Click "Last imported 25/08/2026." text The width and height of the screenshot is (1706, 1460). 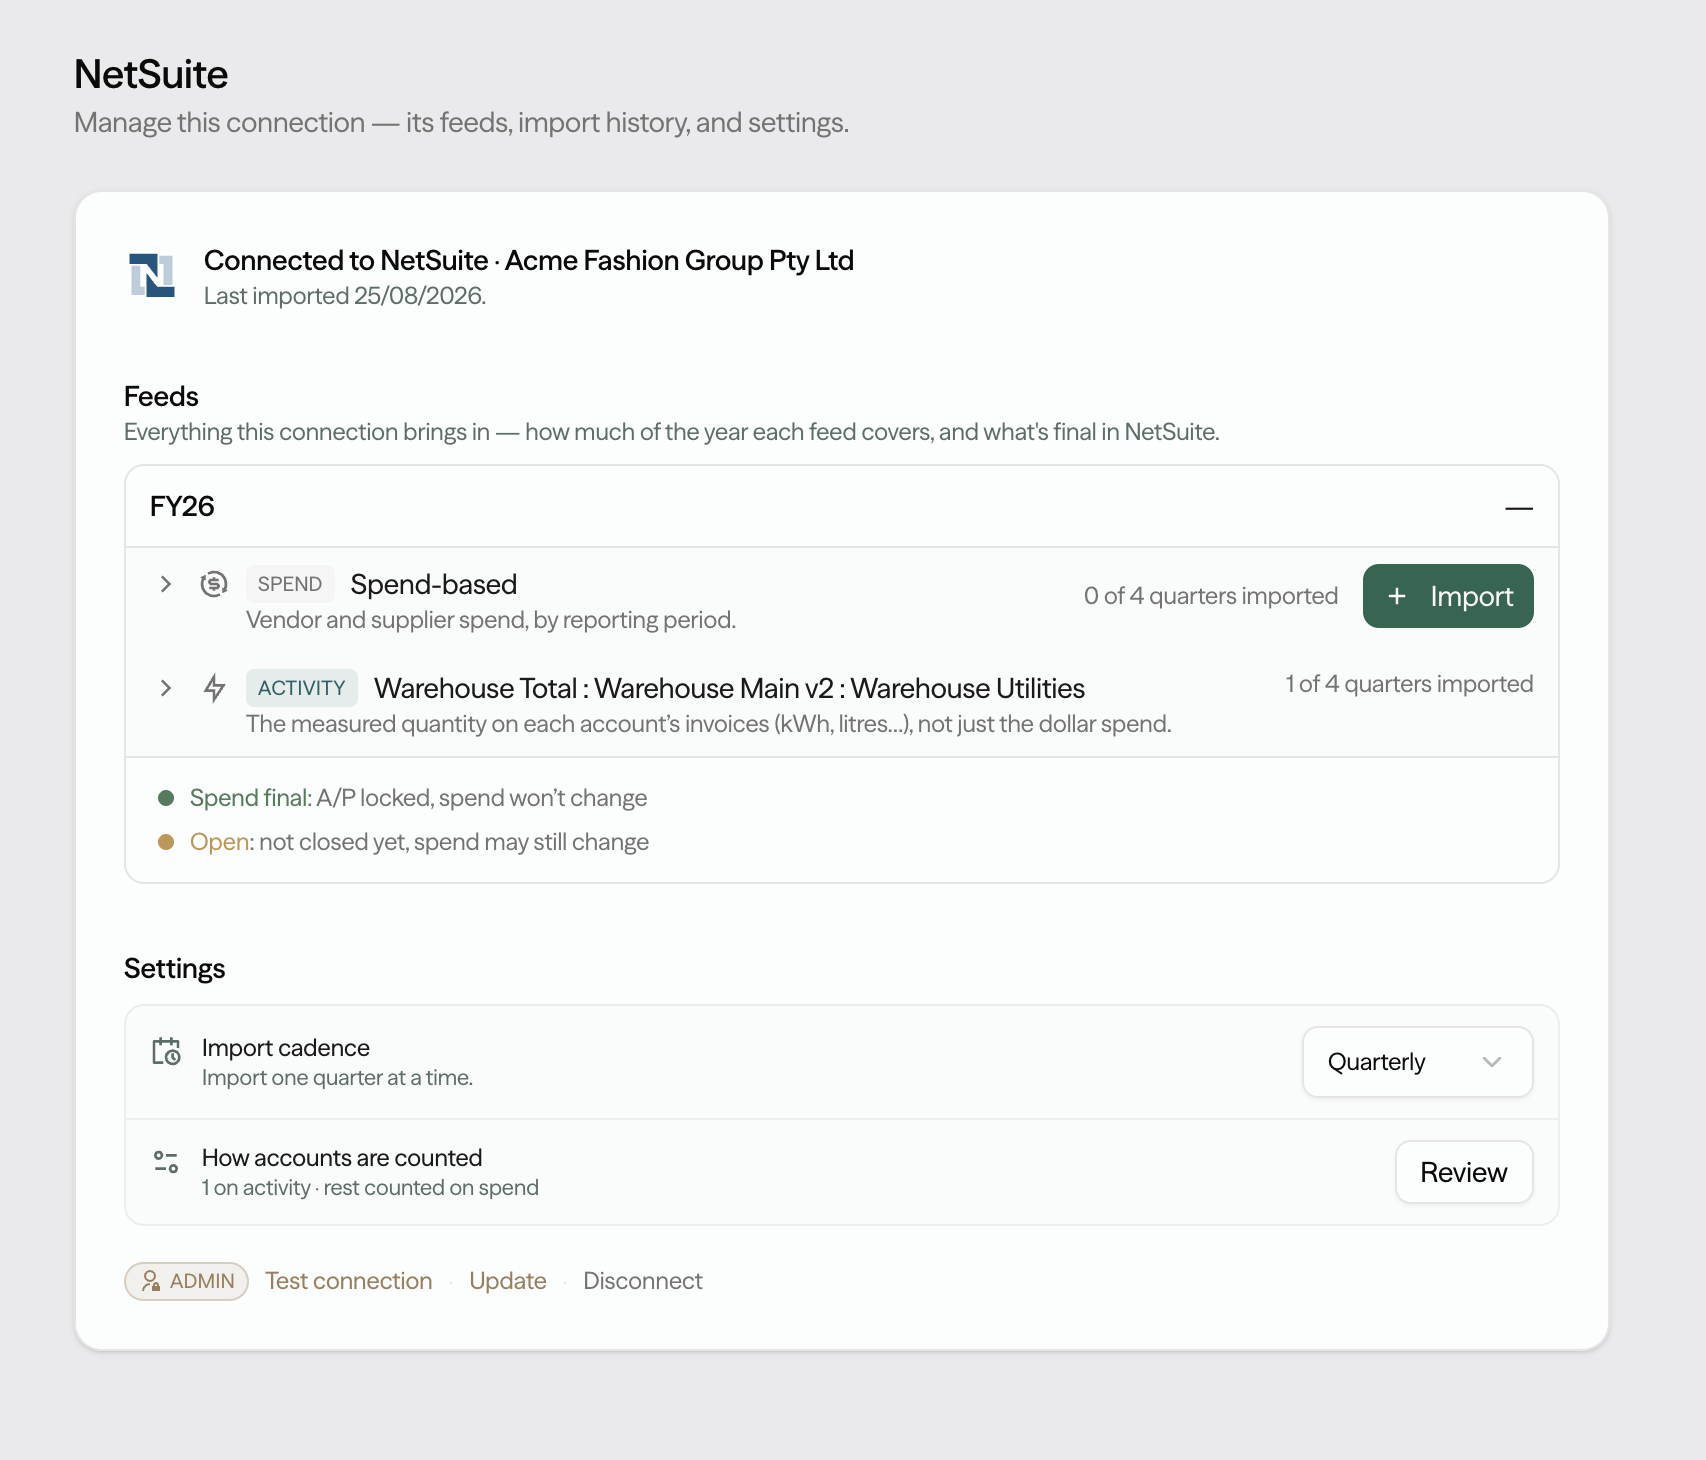coord(345,296)
